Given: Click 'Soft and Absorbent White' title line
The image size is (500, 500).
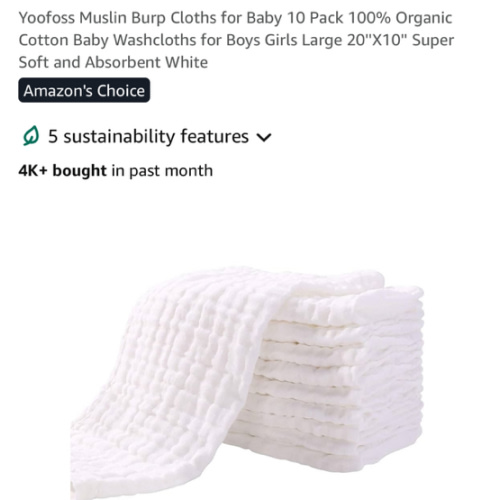Looking at the screenshot, I should (x=113, y=62).
